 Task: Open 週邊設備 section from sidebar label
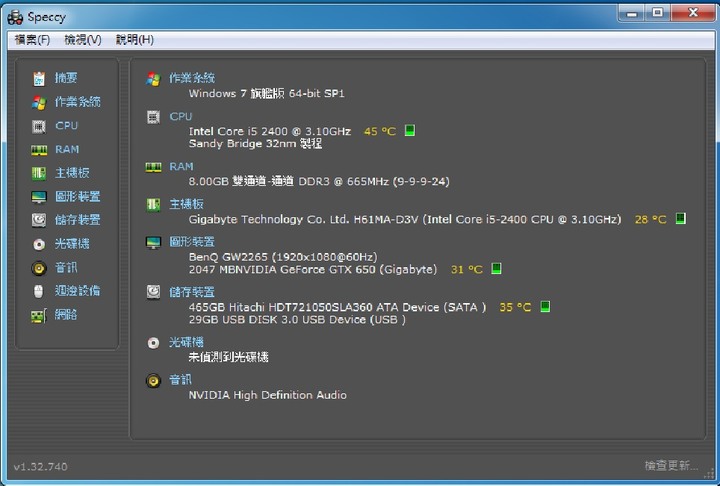pos(78,291)
